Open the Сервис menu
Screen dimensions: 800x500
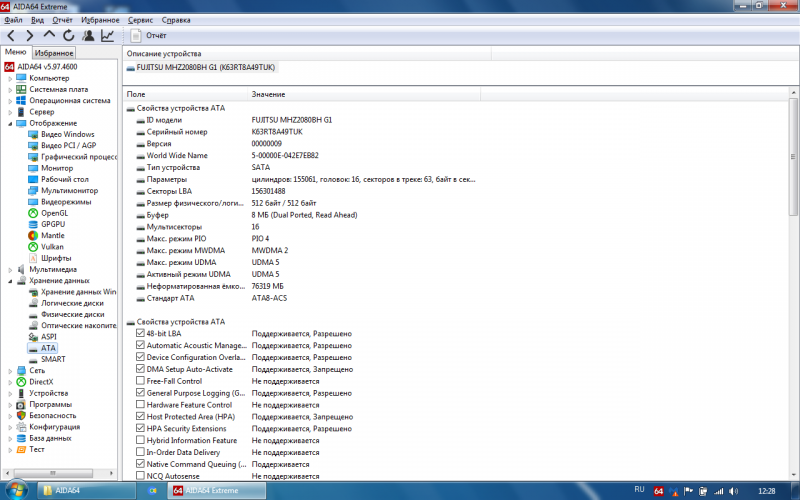tap(142, 20)
